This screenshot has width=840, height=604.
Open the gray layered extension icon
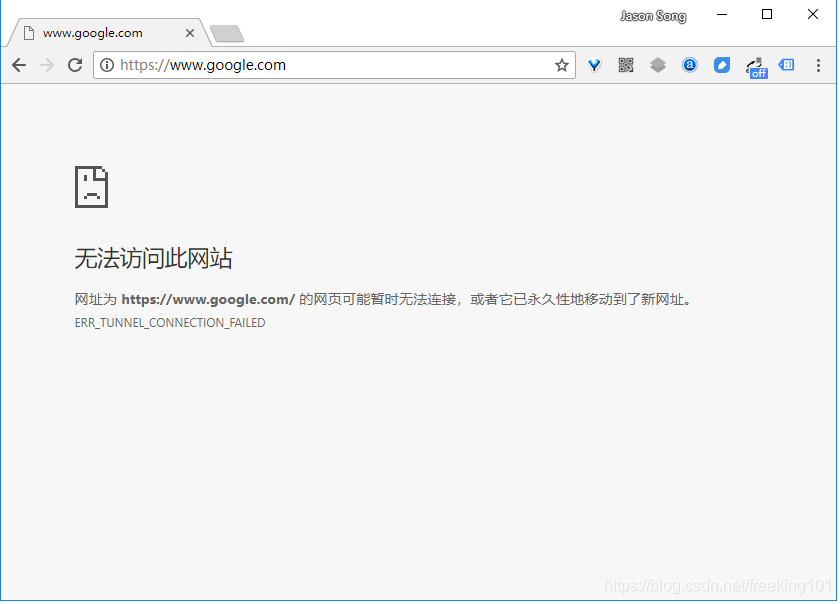(x=658, y=65)
